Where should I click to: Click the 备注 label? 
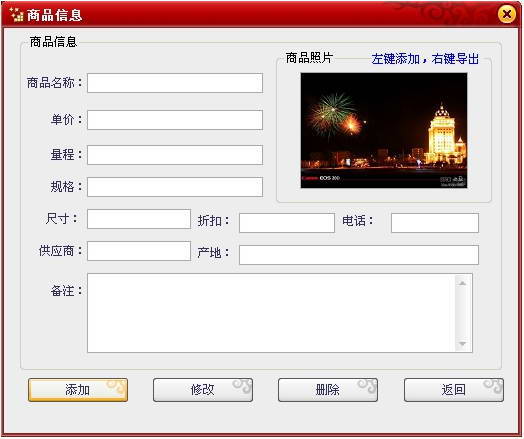point(67,291)
